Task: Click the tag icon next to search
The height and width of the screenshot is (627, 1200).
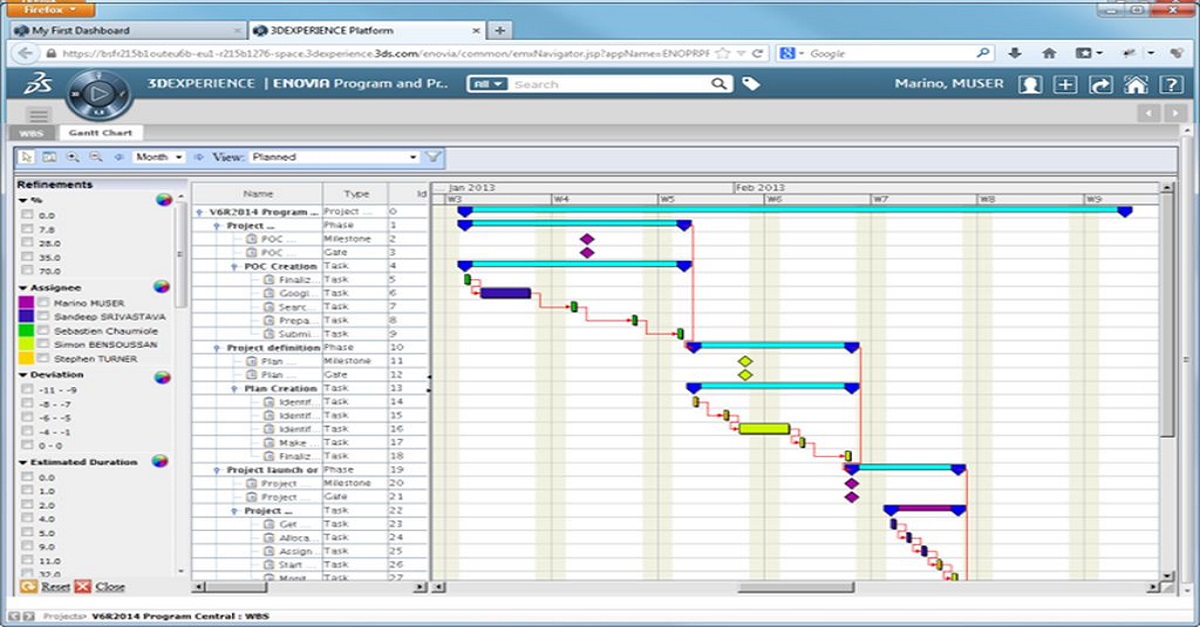Action: point(751,84)
